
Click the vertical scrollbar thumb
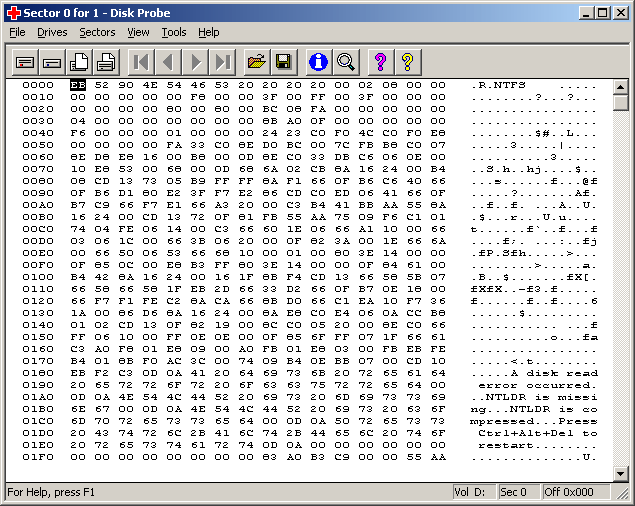[620, 102]
